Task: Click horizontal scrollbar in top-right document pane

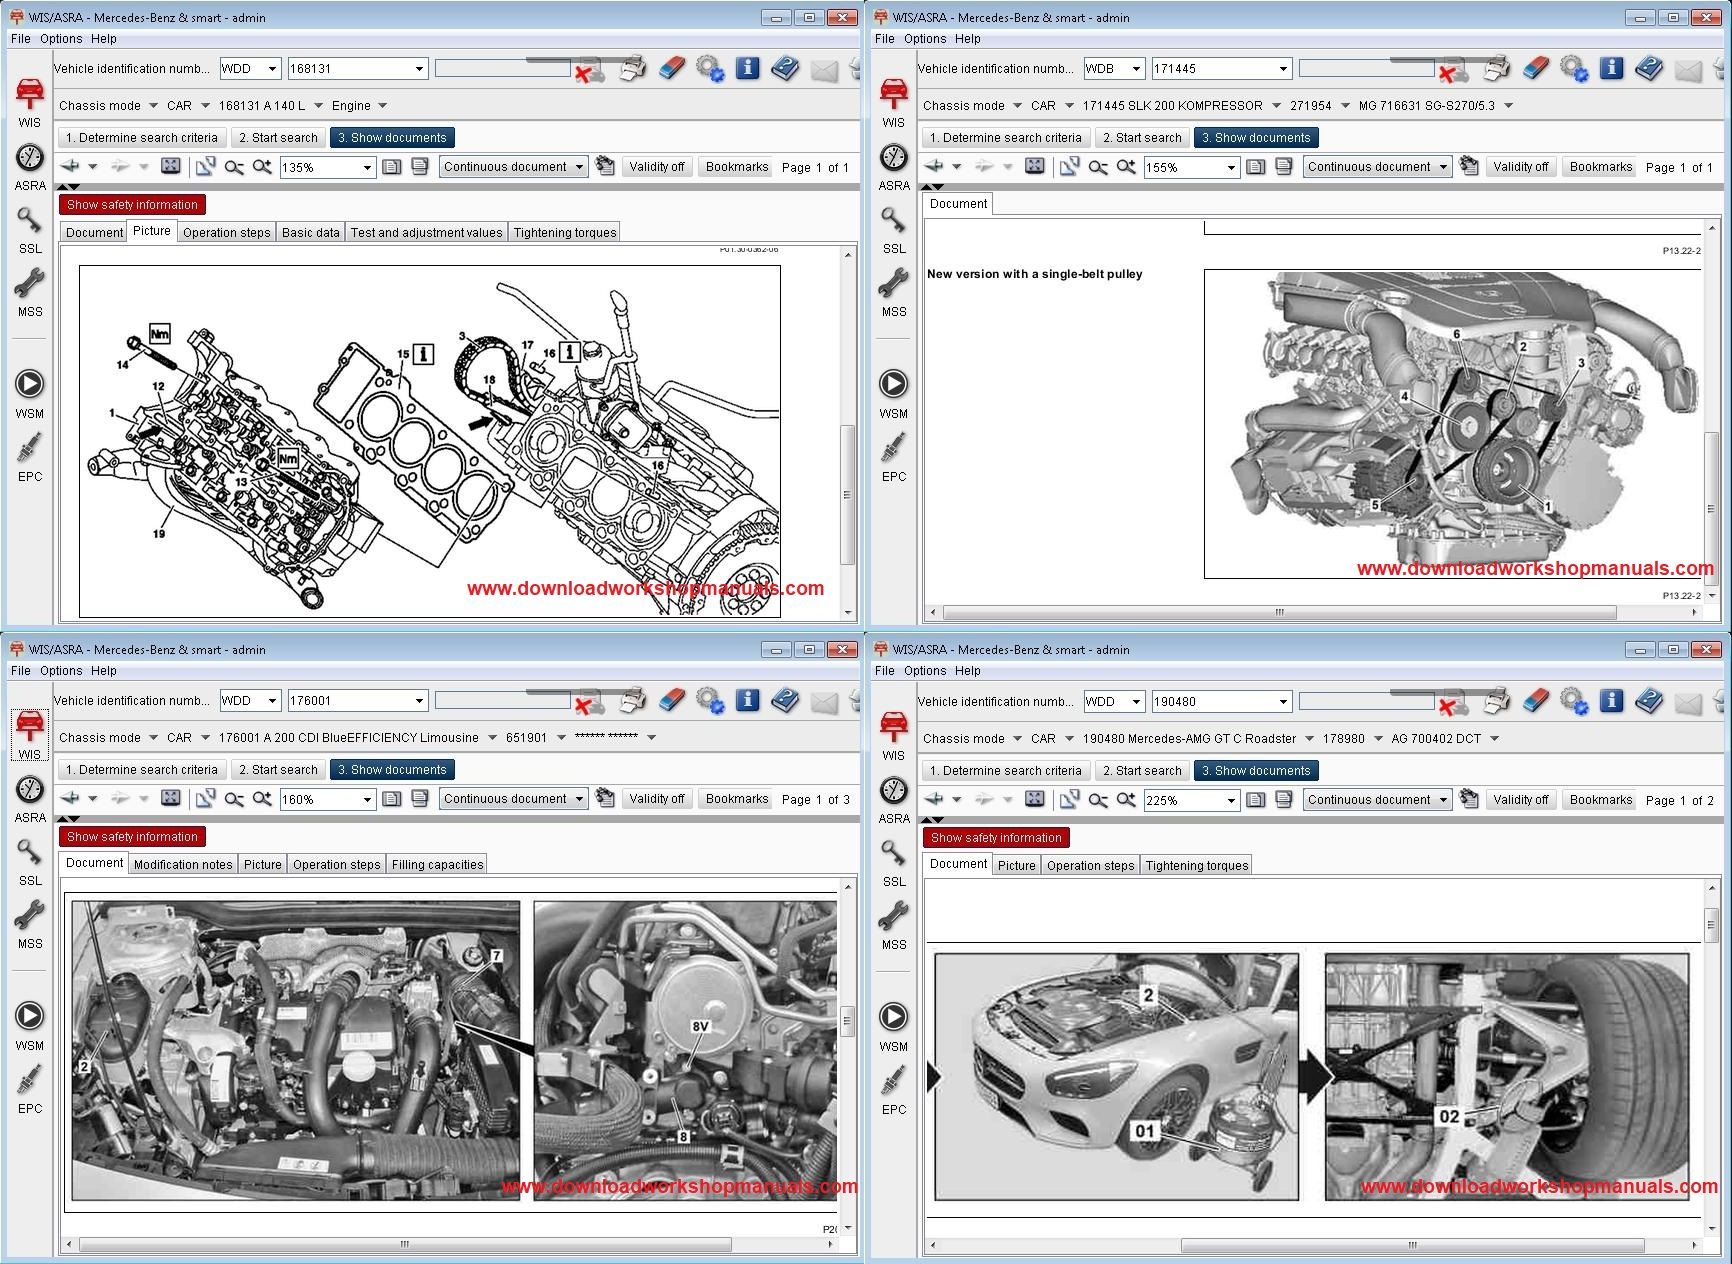Action: click(1279, 612)
